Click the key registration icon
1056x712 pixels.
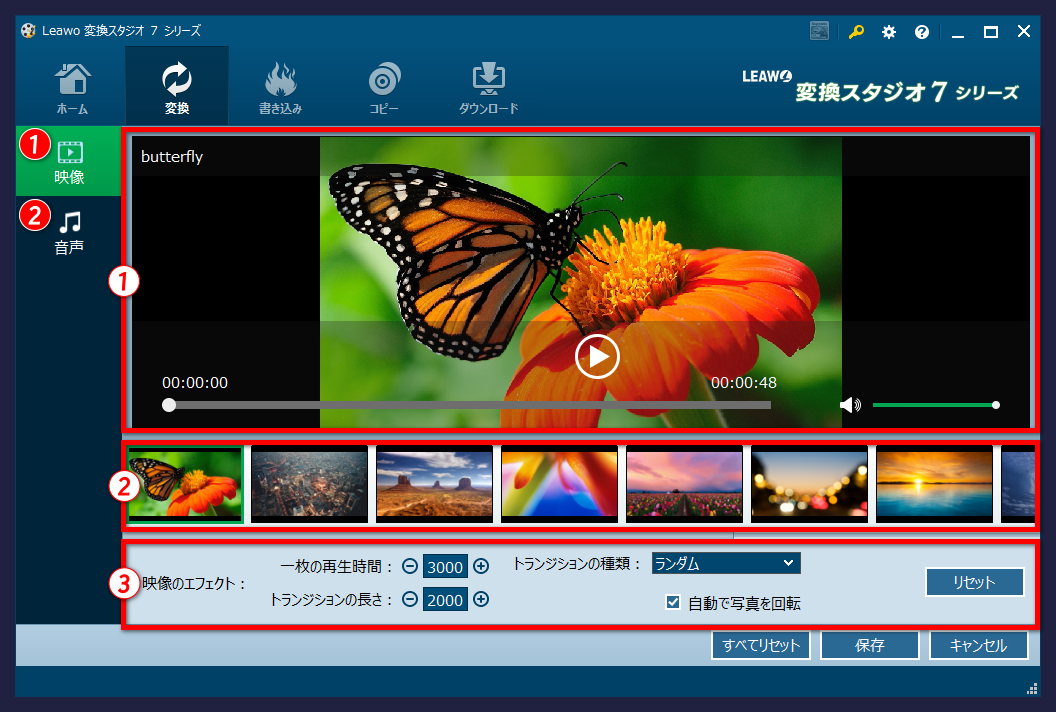tap(856, 32)
